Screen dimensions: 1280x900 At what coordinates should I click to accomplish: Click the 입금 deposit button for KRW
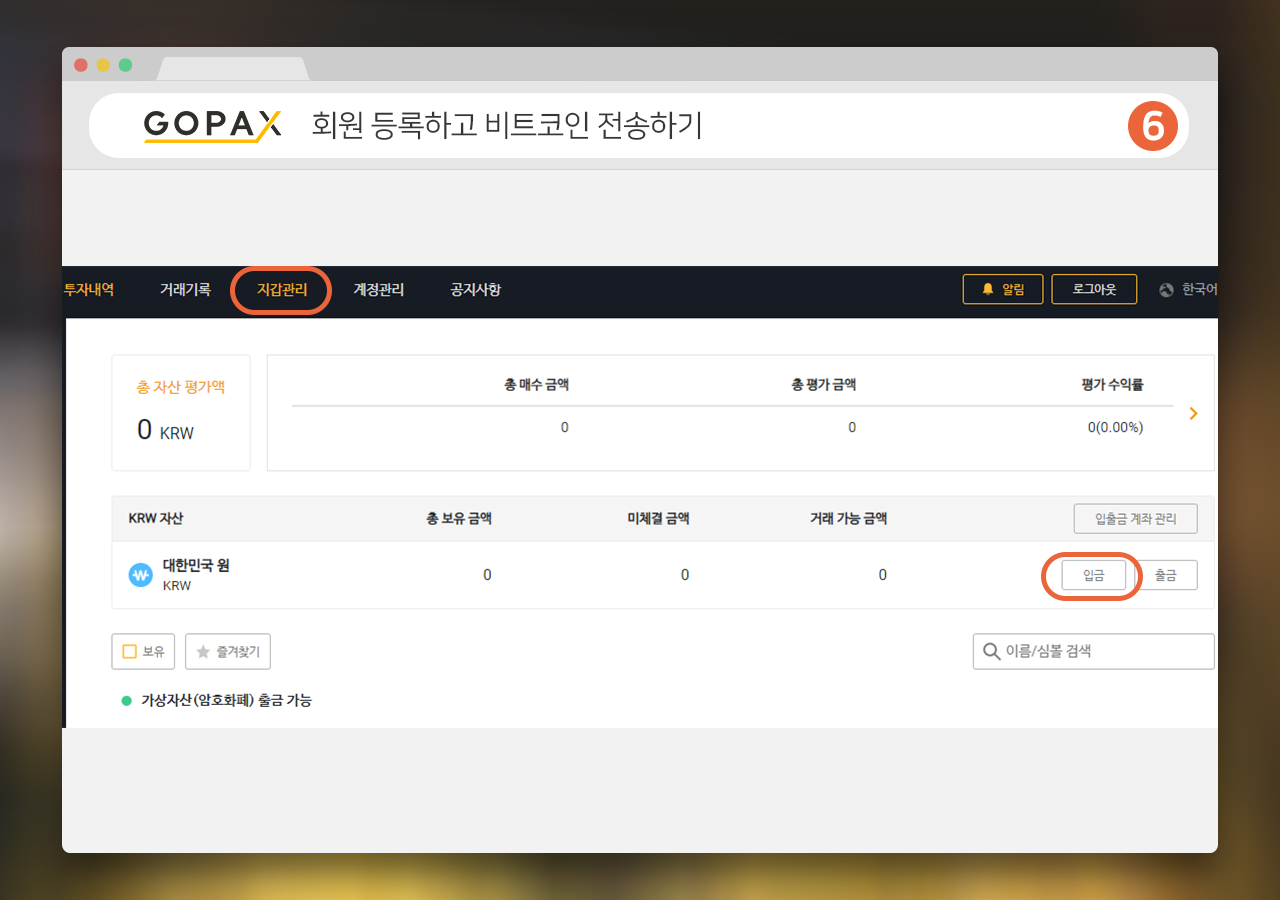(x=1093, y=575)
